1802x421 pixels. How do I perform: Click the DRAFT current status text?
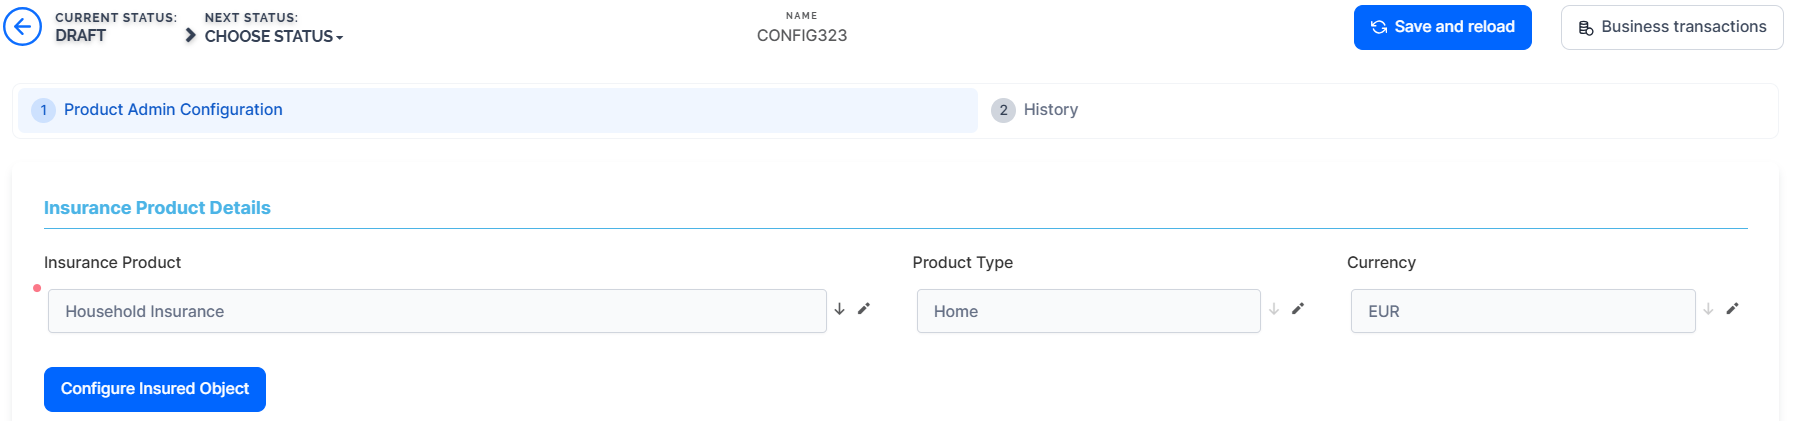click(81, 36)
